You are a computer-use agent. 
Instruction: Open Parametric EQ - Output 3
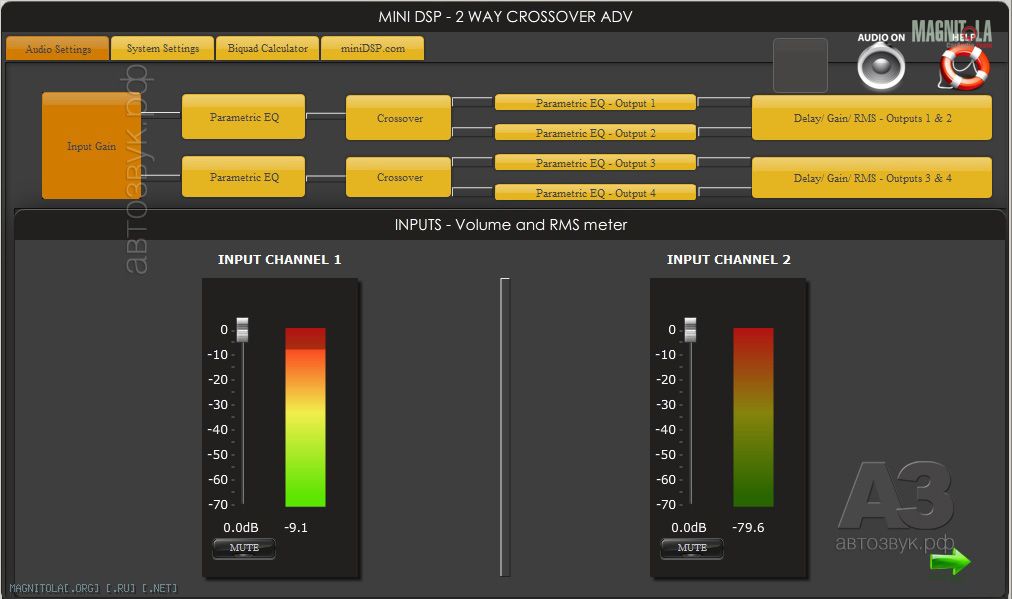click(x=595, y=163)
